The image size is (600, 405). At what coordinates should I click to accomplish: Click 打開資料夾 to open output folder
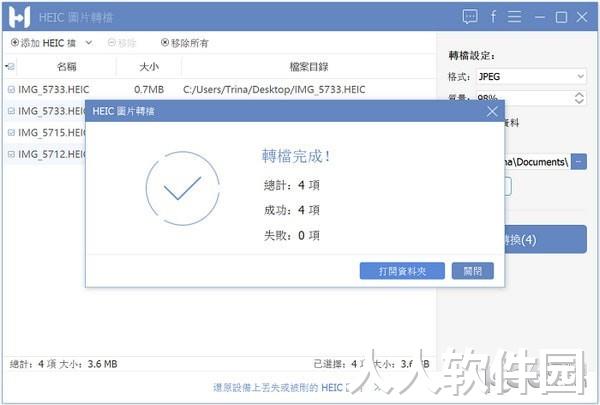[x=402, y=271]
